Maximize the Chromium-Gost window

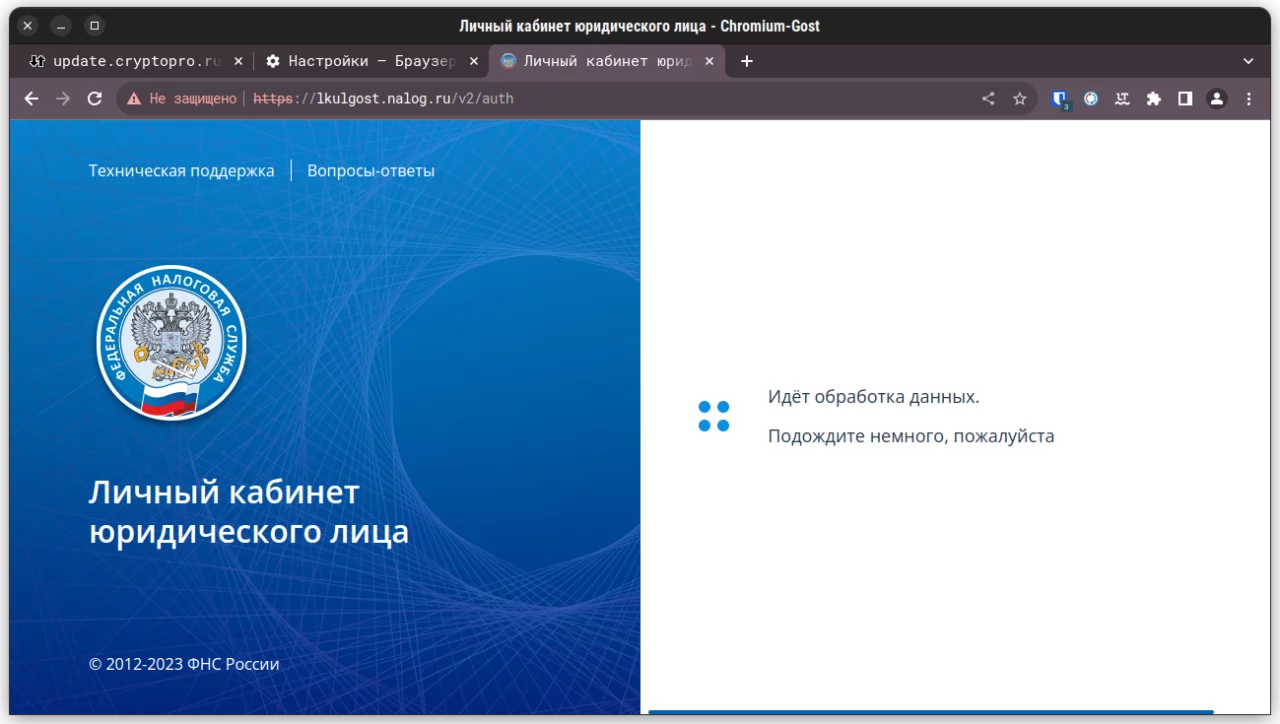(x=94, y=26)
